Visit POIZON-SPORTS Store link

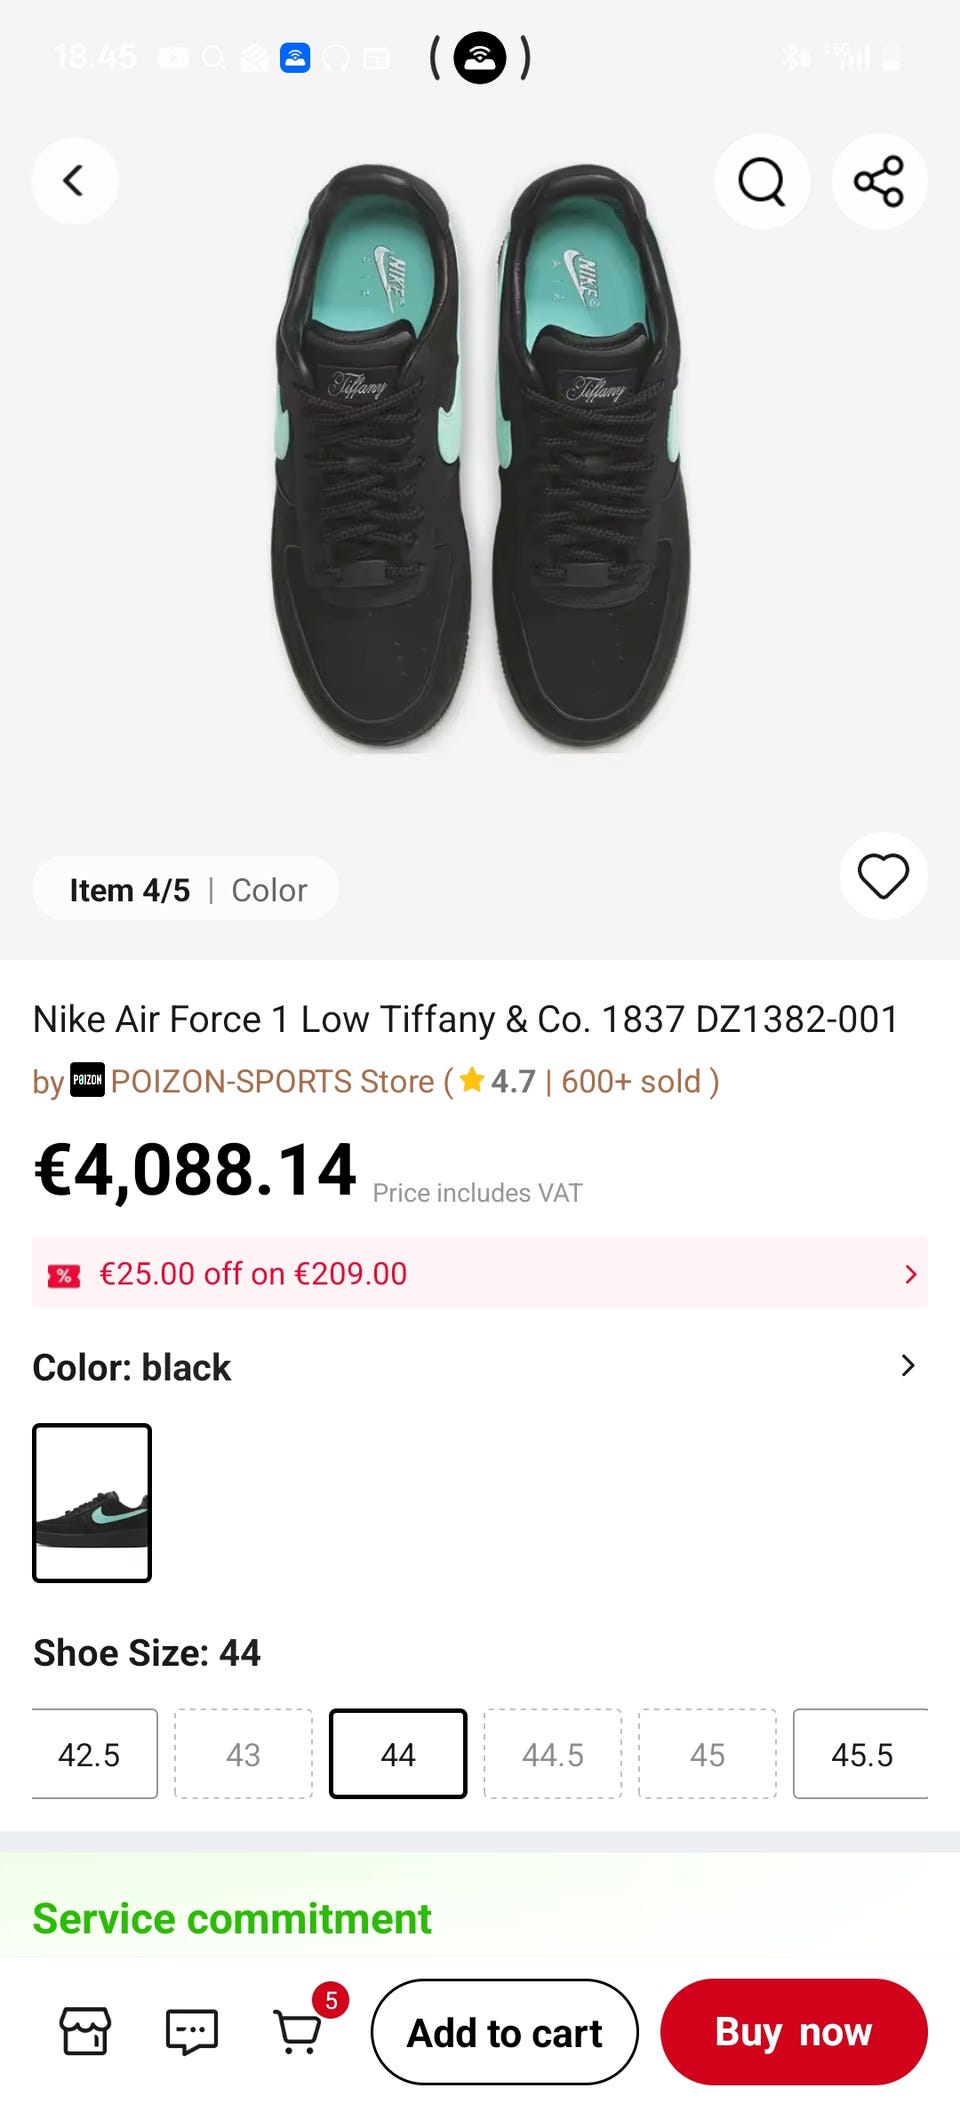(x=272, y=1081)
